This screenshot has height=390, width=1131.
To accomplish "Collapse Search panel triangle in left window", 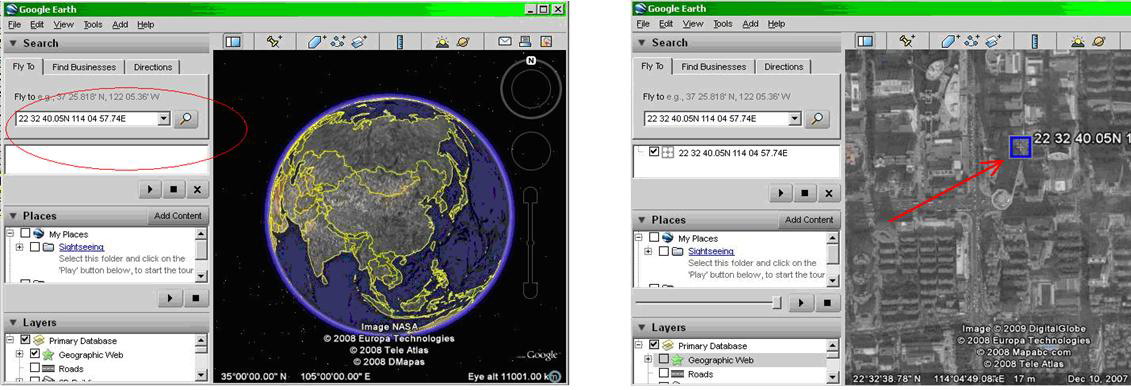I will (x=13, y=43).
